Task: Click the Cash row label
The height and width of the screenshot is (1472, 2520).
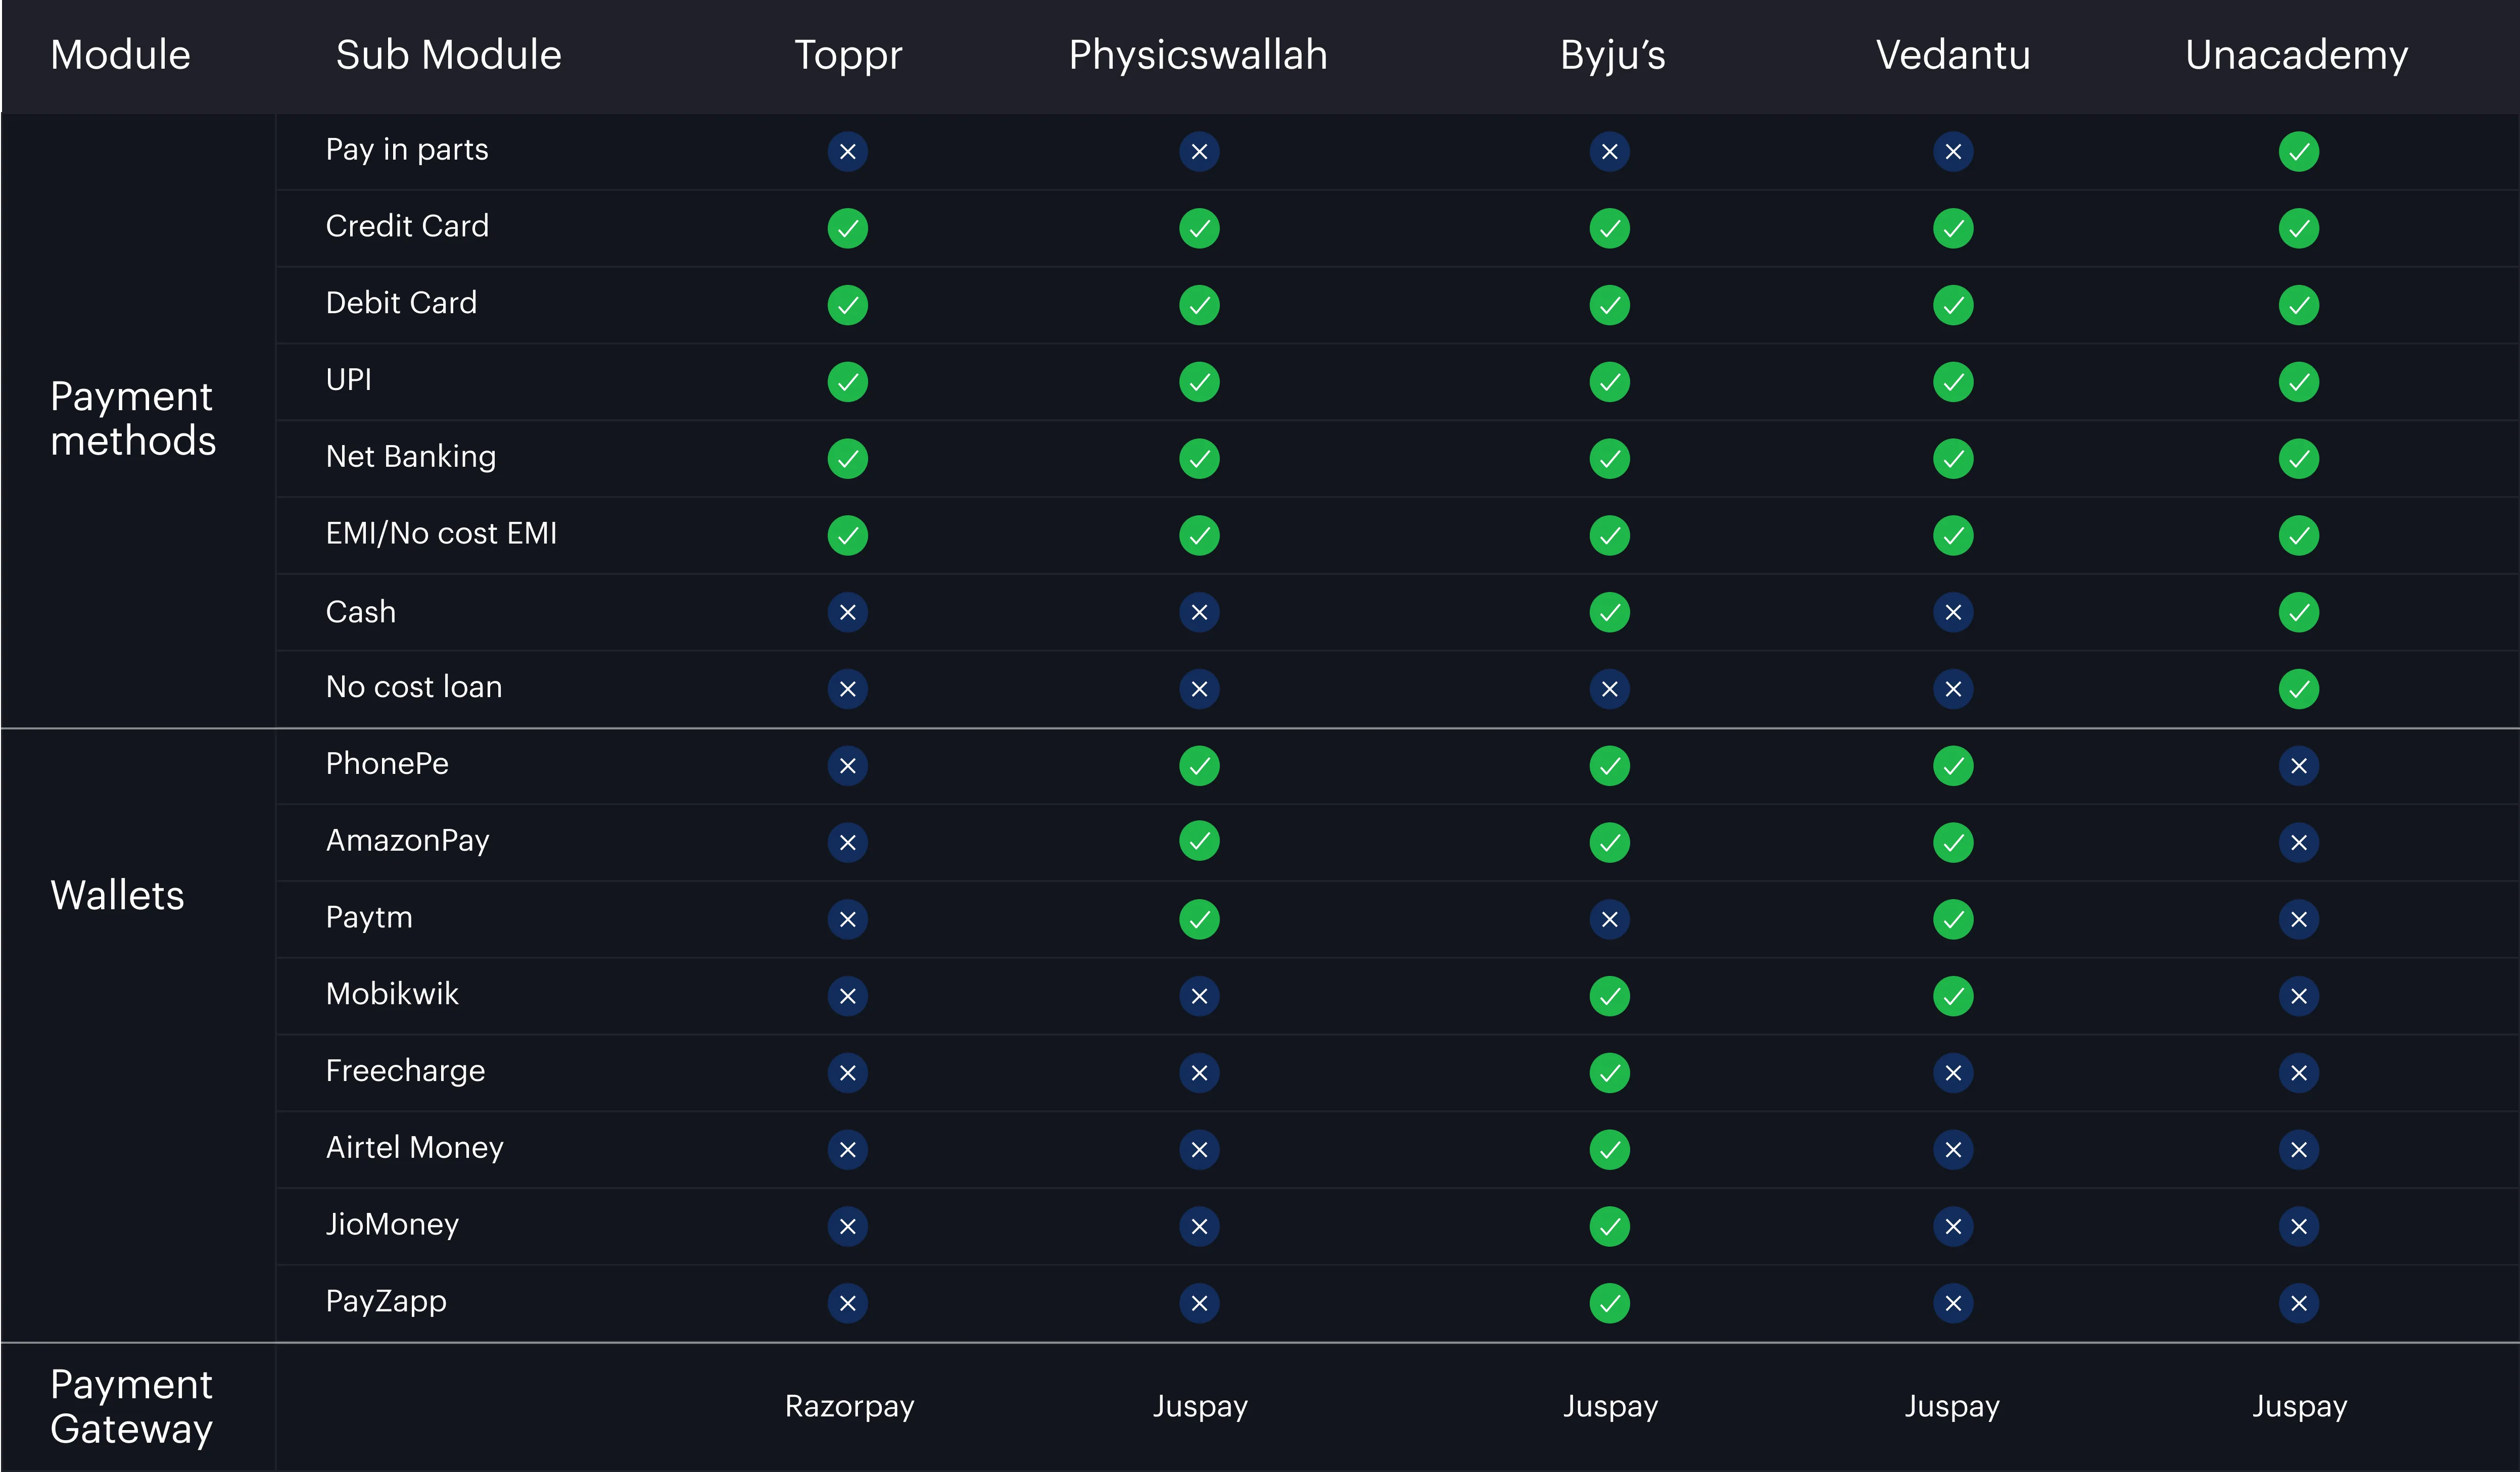Action: 360,612
